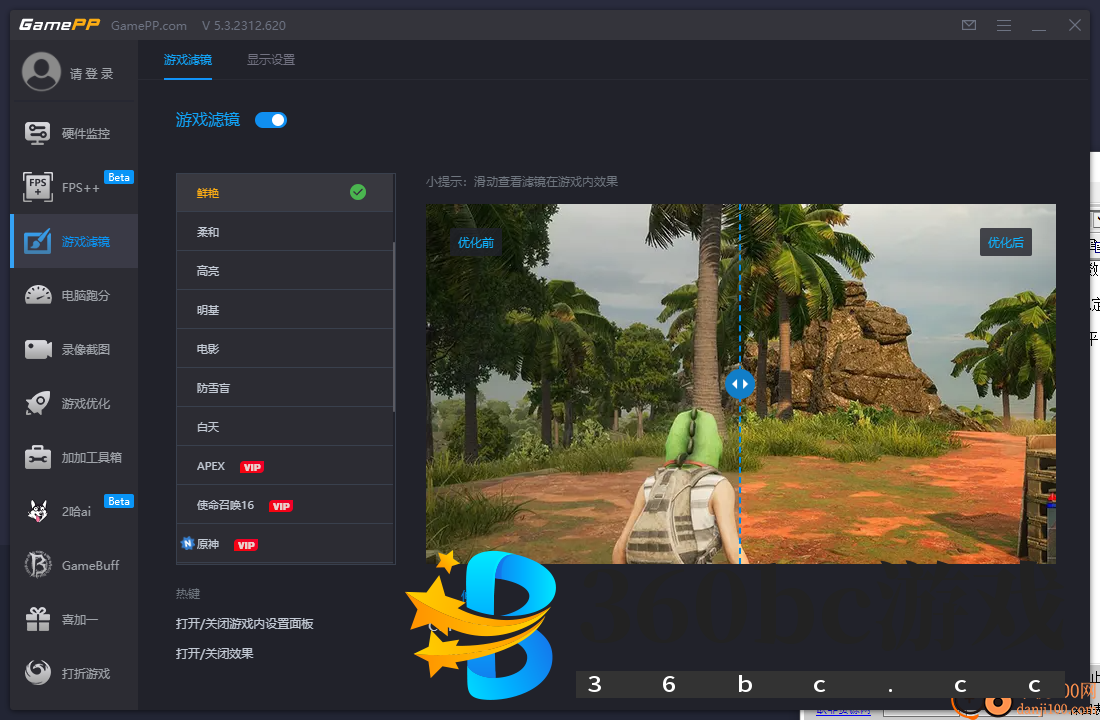Select the 游戏滤镜 tab
Viewport: 1100px width, 720px height.
tap(187, 59)
